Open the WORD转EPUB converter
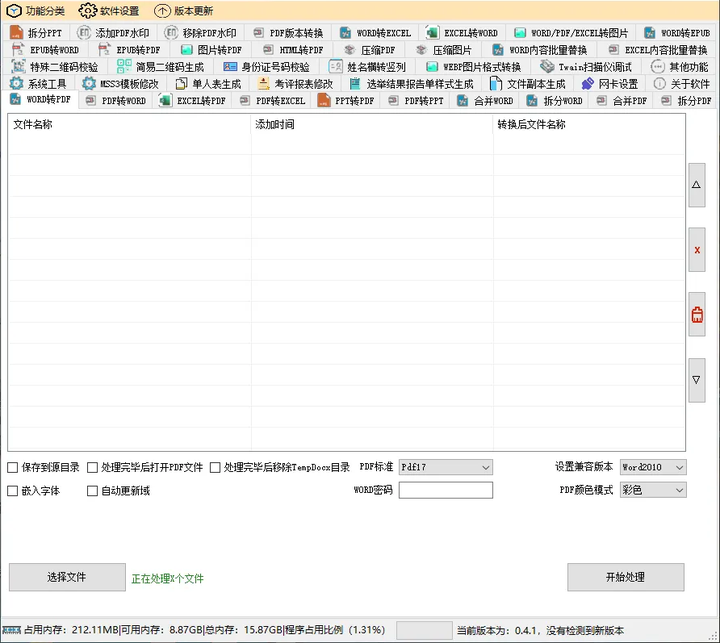Image resolution: width=720 pixels, height=643 pixels. 677,33
